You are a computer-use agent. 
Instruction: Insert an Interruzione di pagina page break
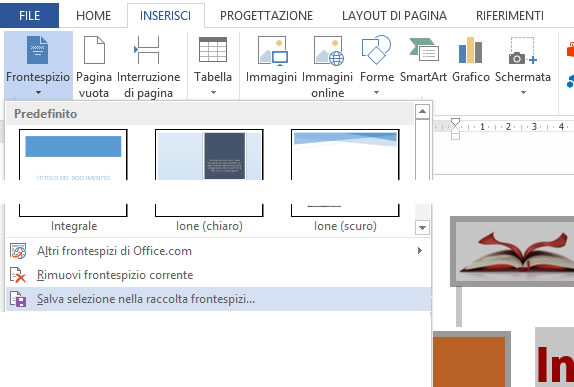click(x=148, y=66)
